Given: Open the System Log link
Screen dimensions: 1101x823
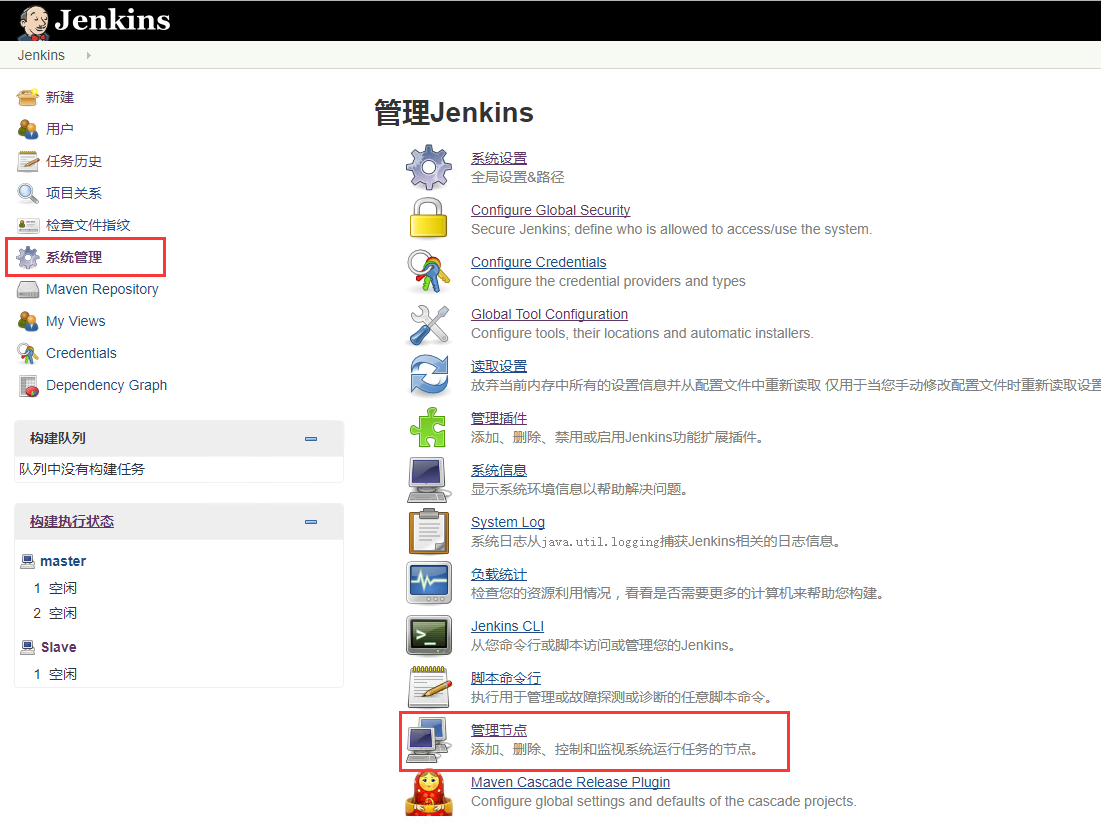Looking at the screenshot, I should coord(508,522).
